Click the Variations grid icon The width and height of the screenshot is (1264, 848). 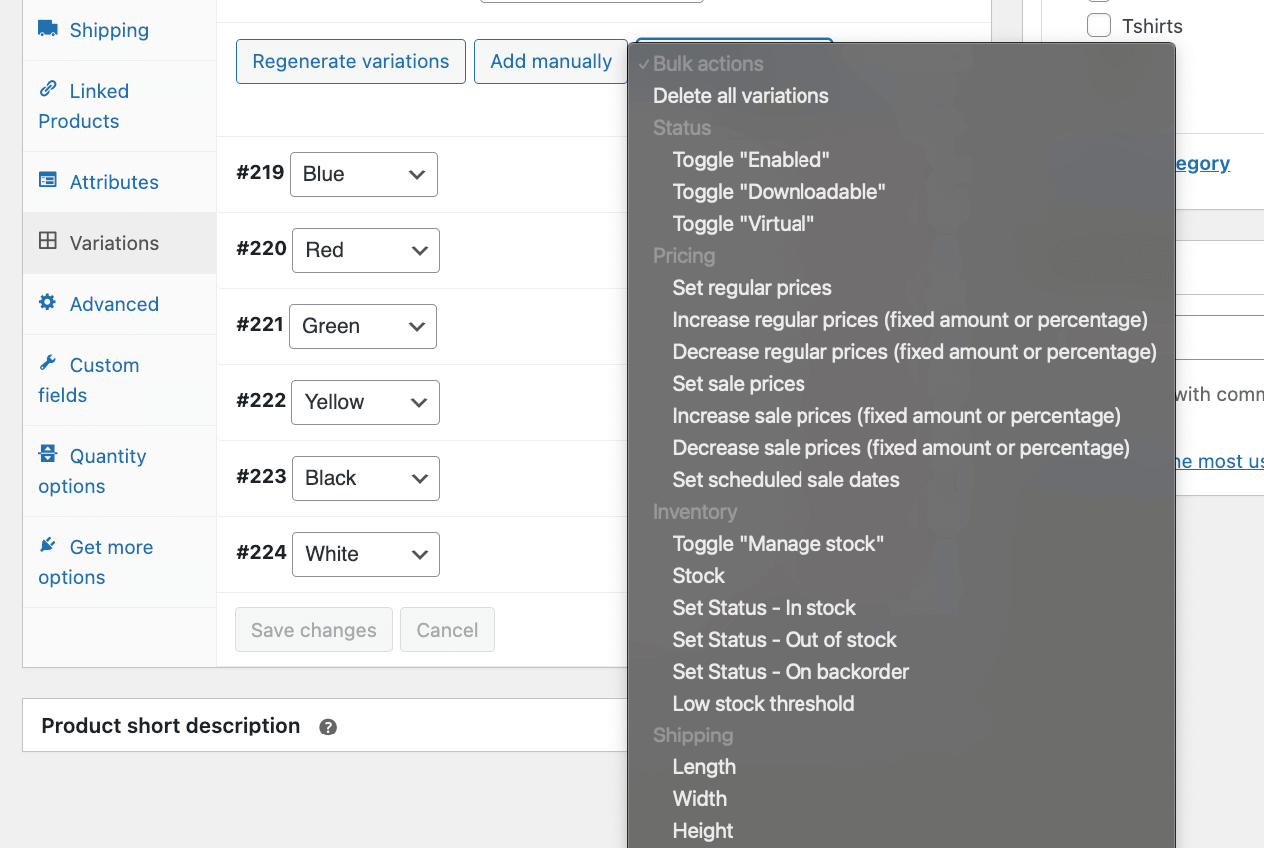[x=47, y=241]
